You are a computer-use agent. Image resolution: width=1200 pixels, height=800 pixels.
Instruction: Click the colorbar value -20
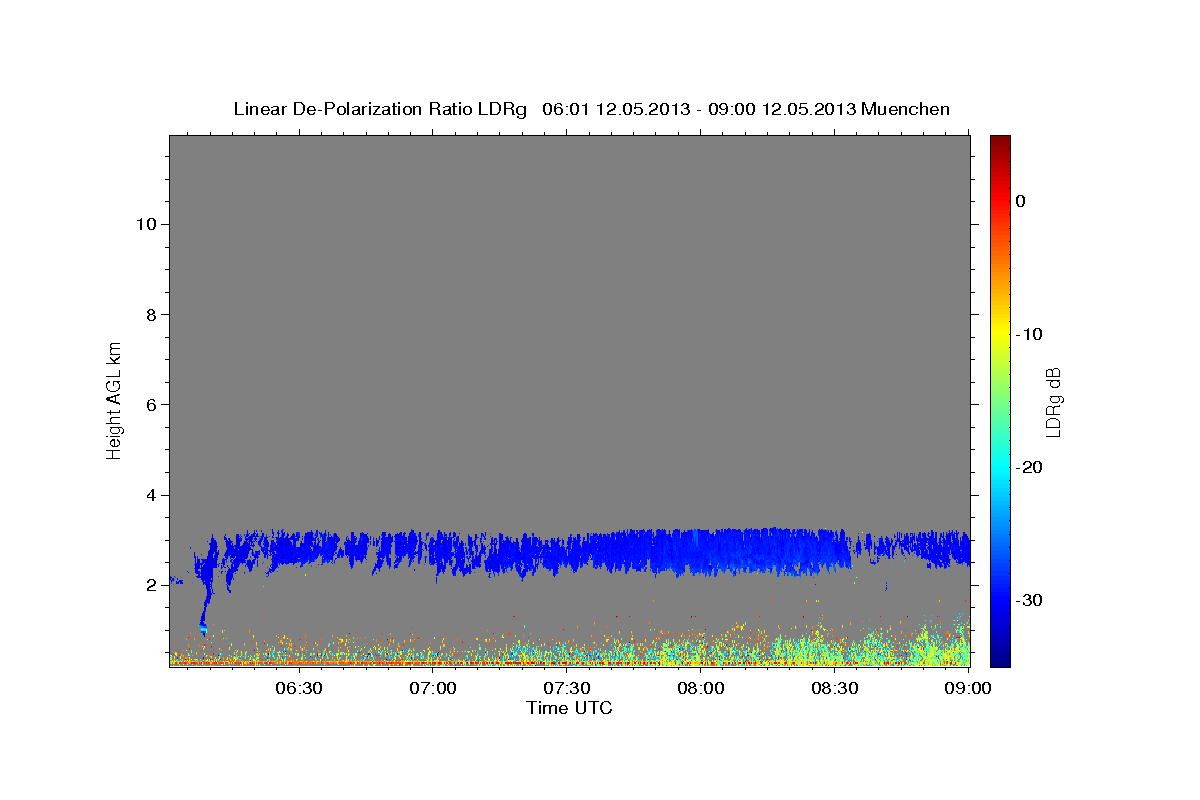point(1029,467)
